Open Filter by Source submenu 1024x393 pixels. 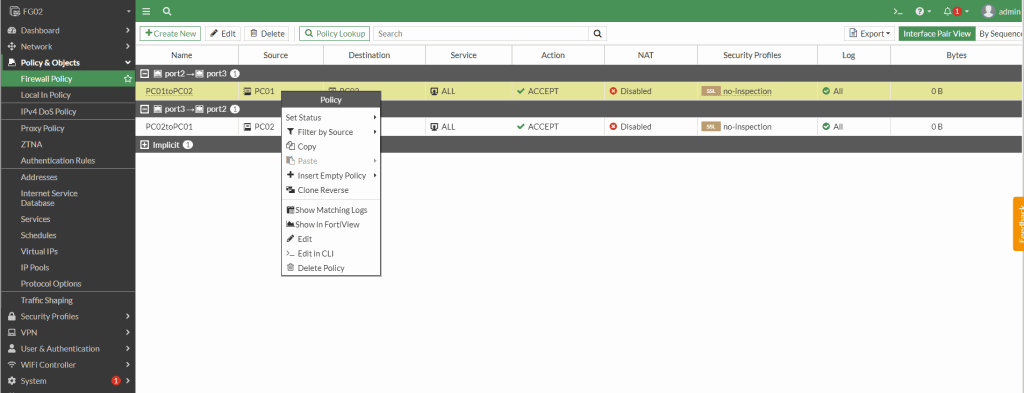[x=331, y=132]
